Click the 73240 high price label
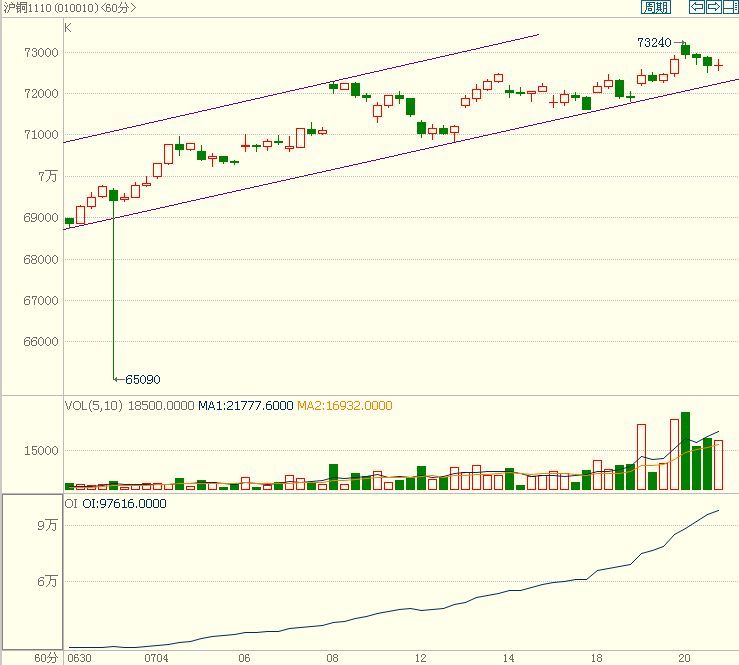739x665 pixels. pos(654,43)
